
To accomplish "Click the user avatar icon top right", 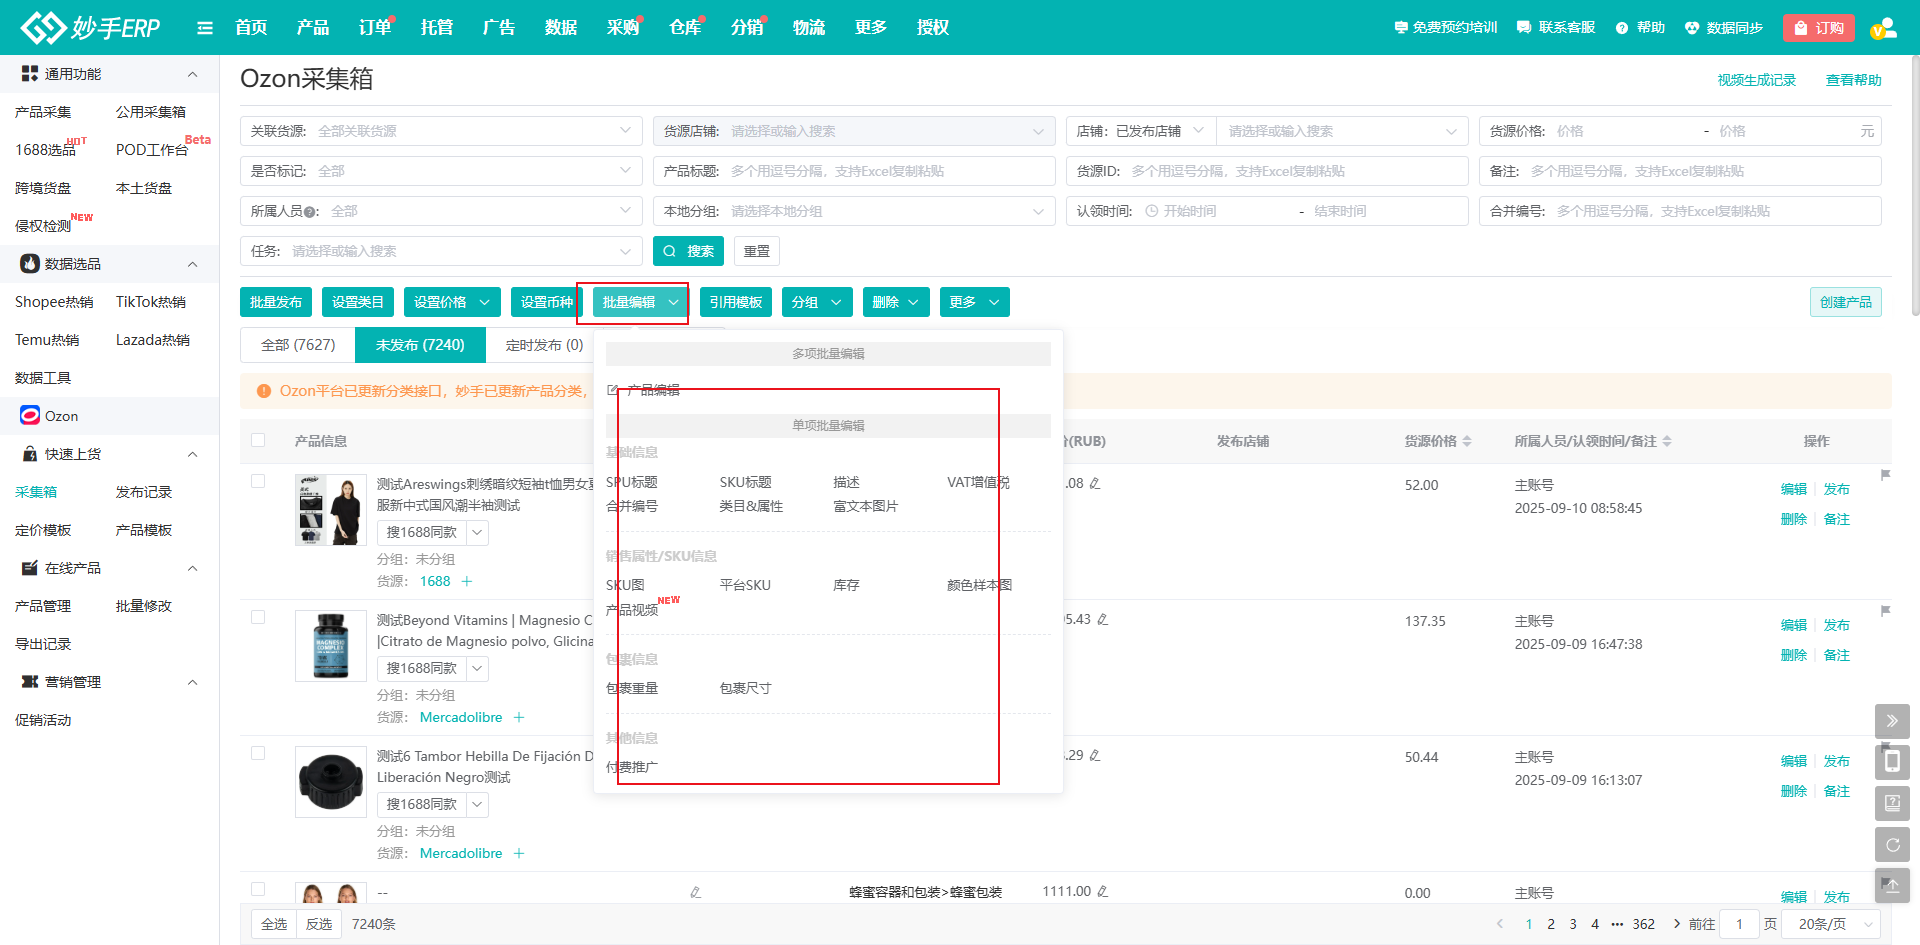I will pos(1883,28).
